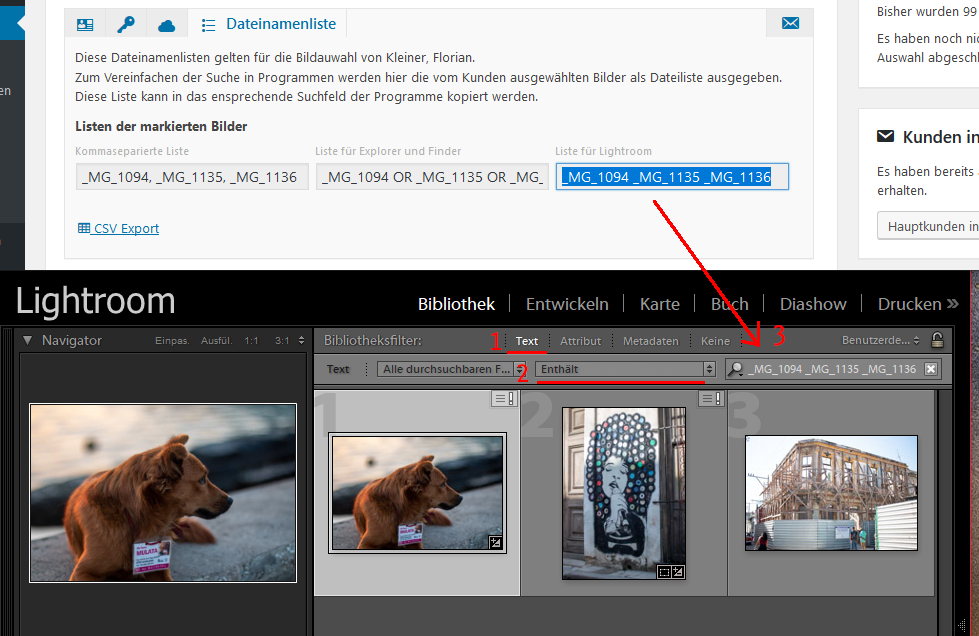979x636 pixels.
Task: Open the cloud icon tab
Action: 167,24
